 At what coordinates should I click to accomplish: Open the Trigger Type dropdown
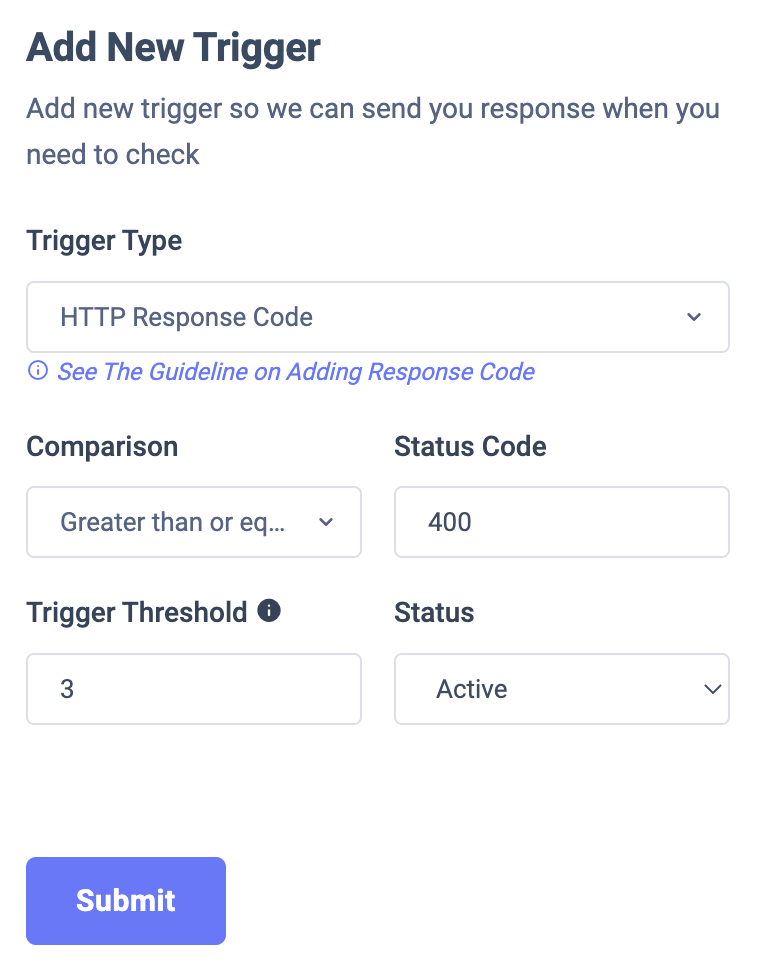coord(377,317)
